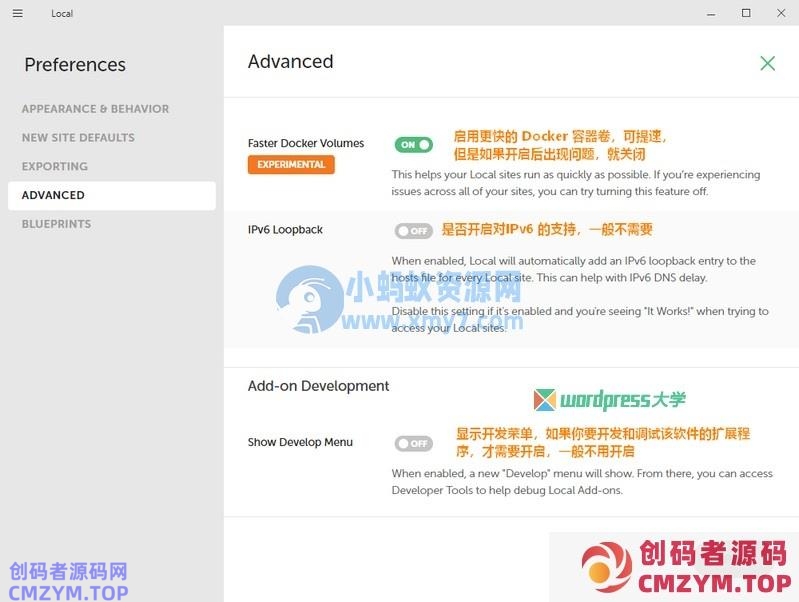
Task: Turn on Show Develop Menu toggle
Action: click(x=413, y=443)
